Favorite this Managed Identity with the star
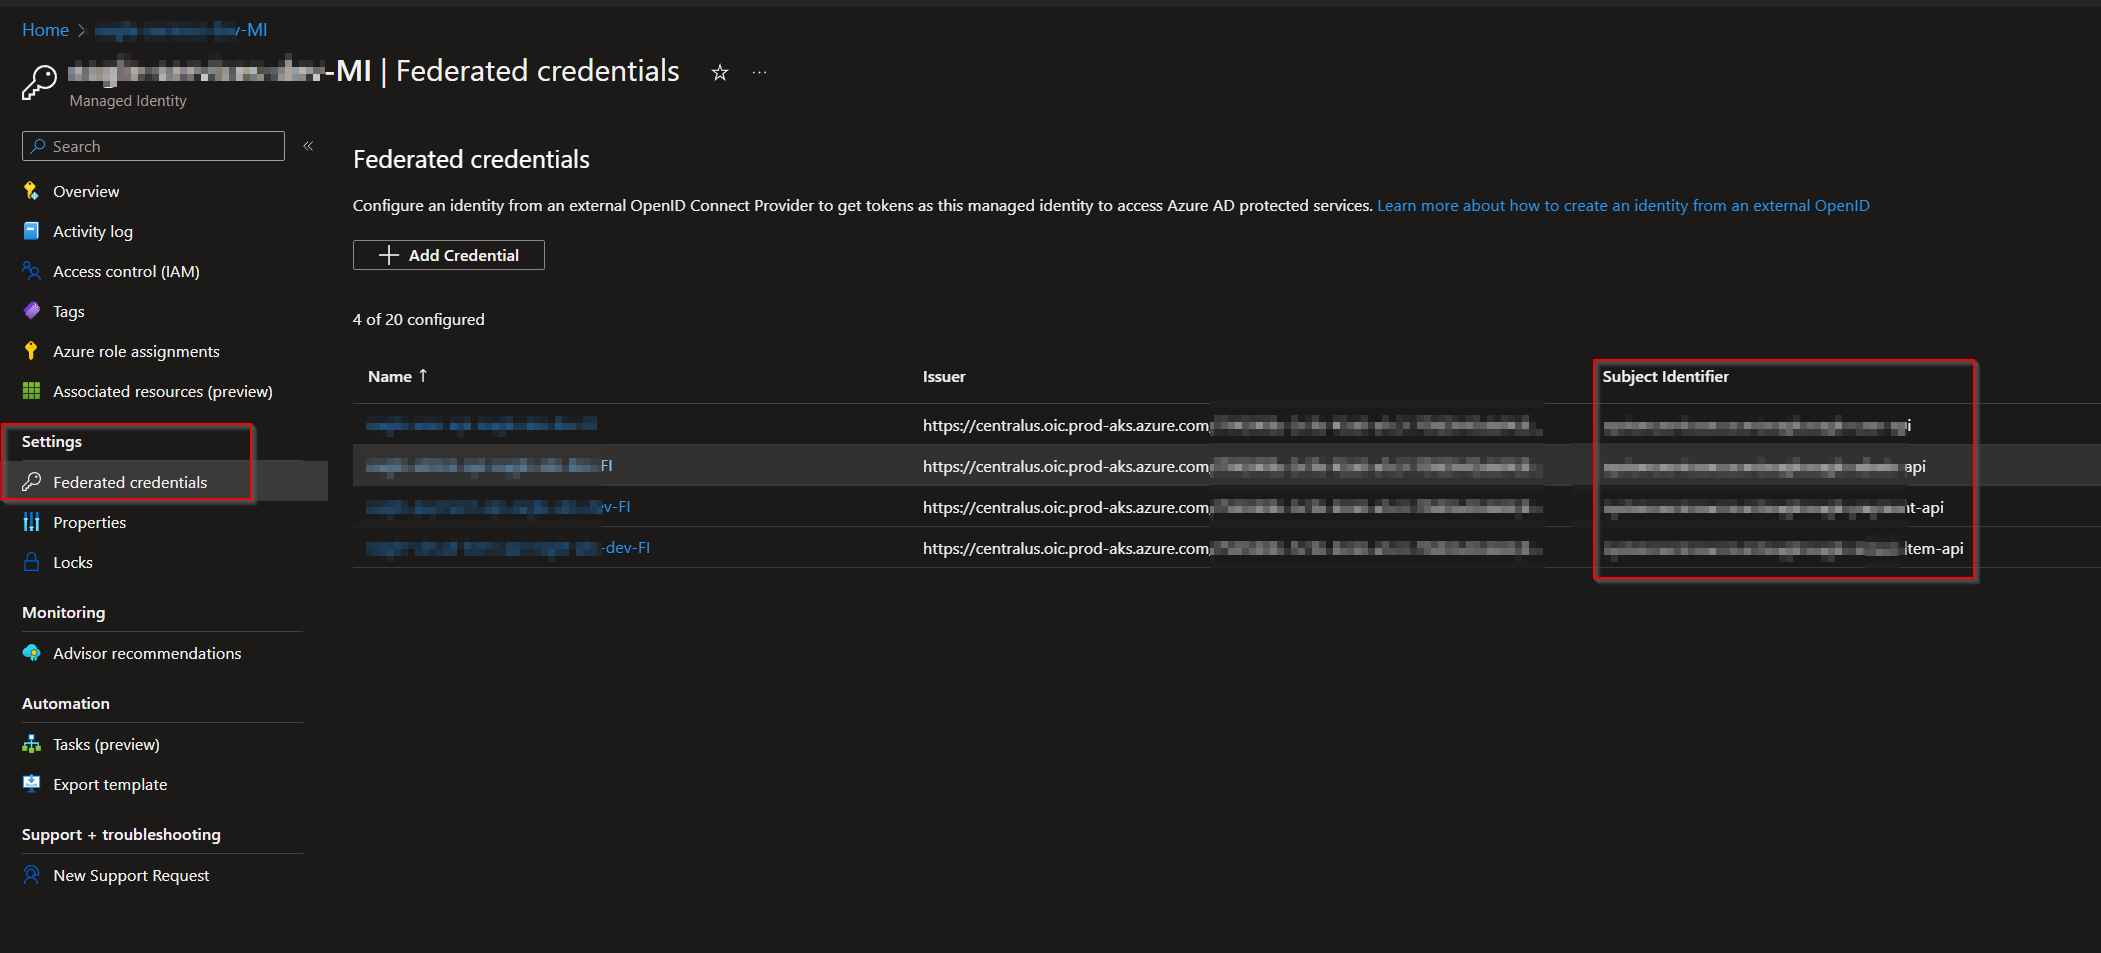The width and height of the screenshot is (2101, 953). tap(719, 72)
